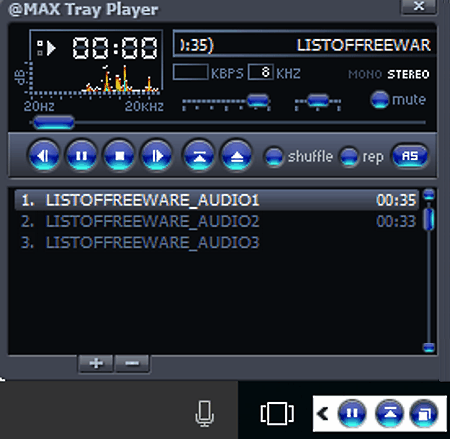Click the AS button

click(410, 156)
